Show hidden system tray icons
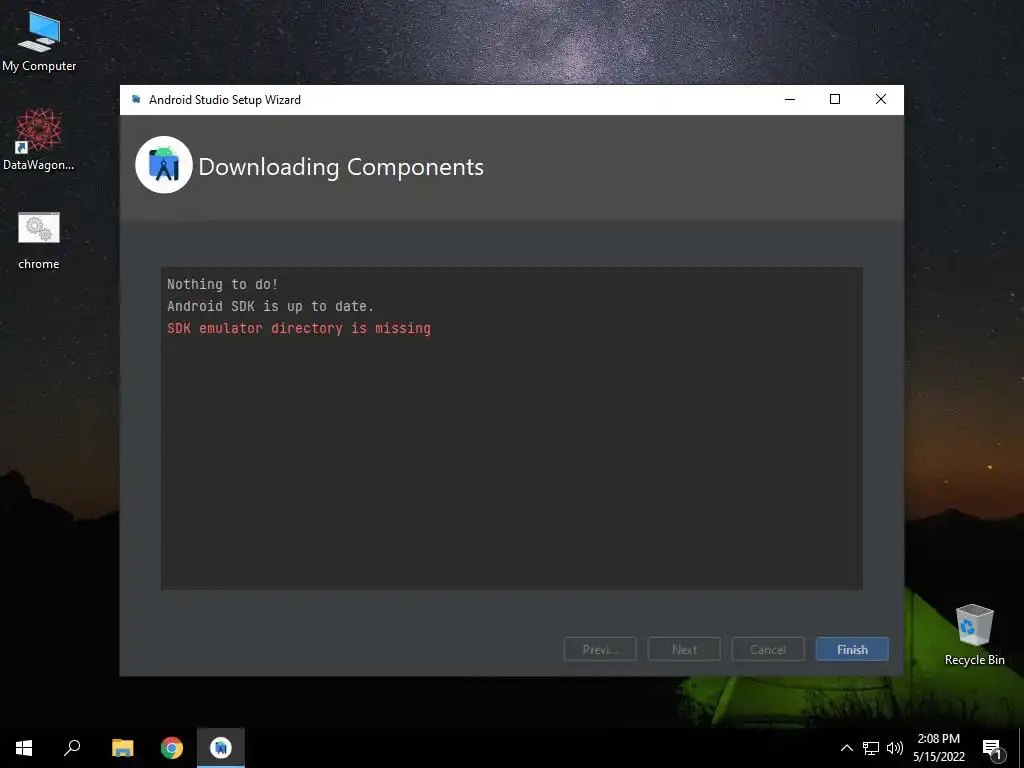Screen dimensions: 1024x768 (x=846, y=748)
